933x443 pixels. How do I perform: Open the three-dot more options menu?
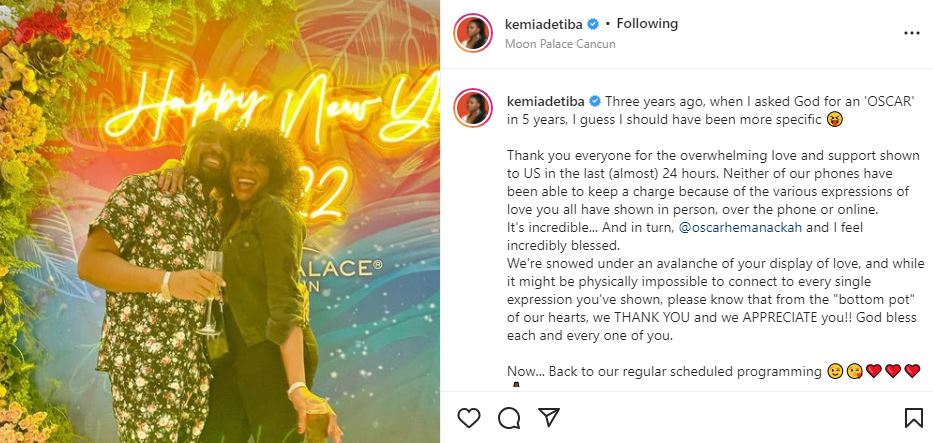(911, 33)
